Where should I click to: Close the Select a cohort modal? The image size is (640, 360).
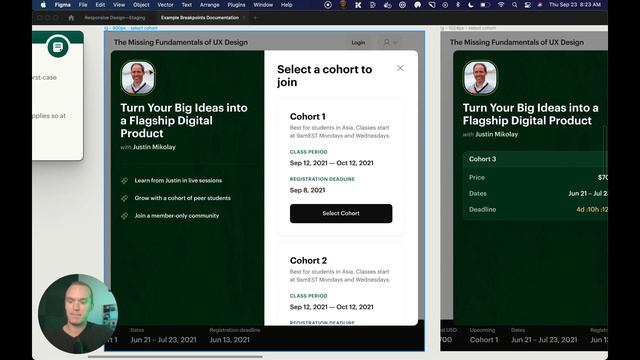[400, 68]
